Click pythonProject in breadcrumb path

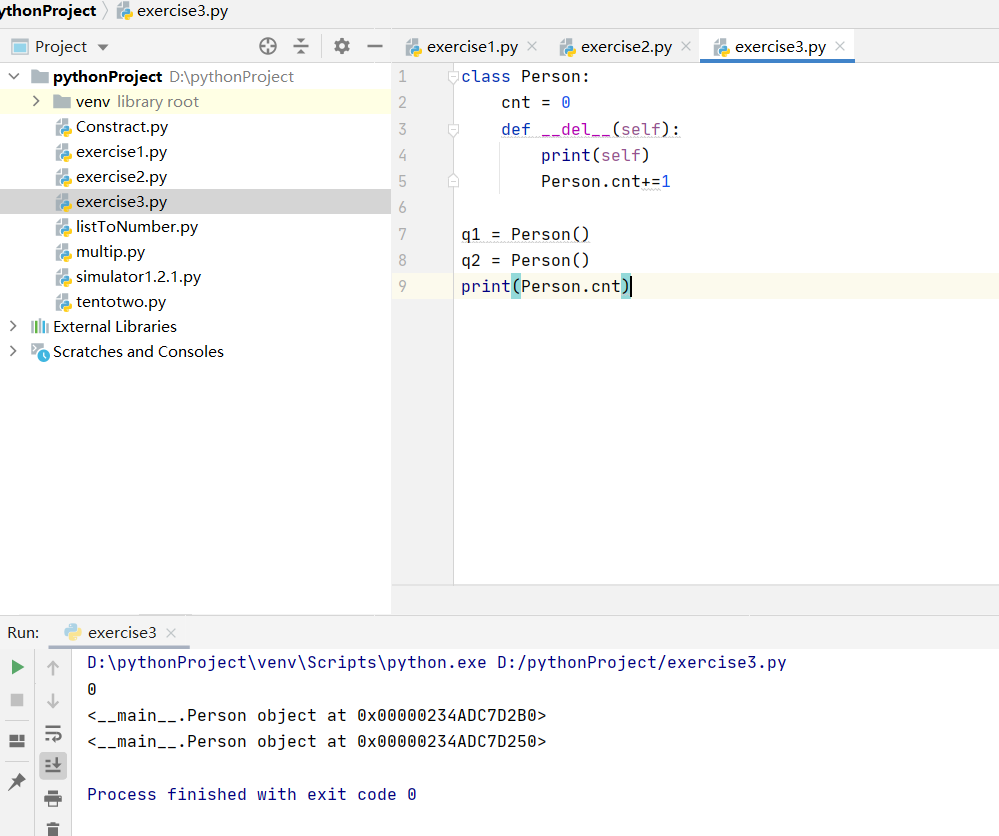coord(48,11)
